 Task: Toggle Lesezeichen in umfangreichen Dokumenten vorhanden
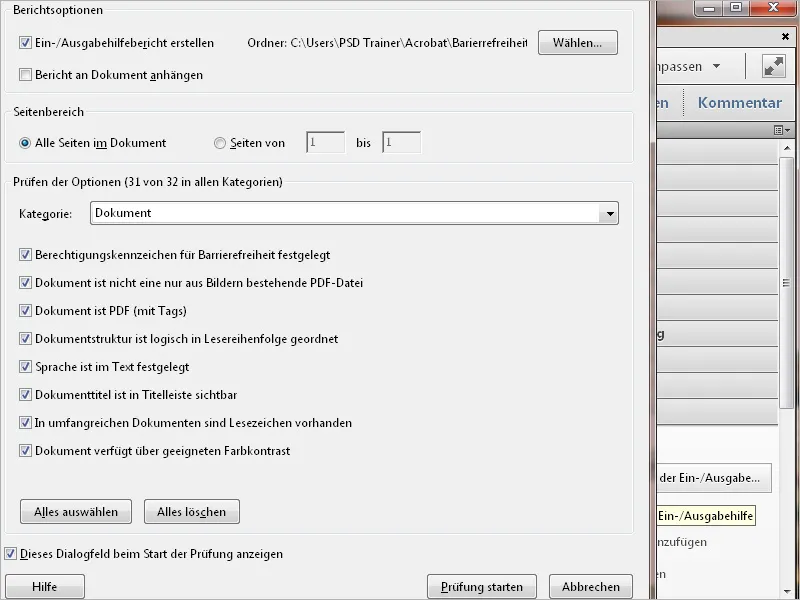(25, 423)
